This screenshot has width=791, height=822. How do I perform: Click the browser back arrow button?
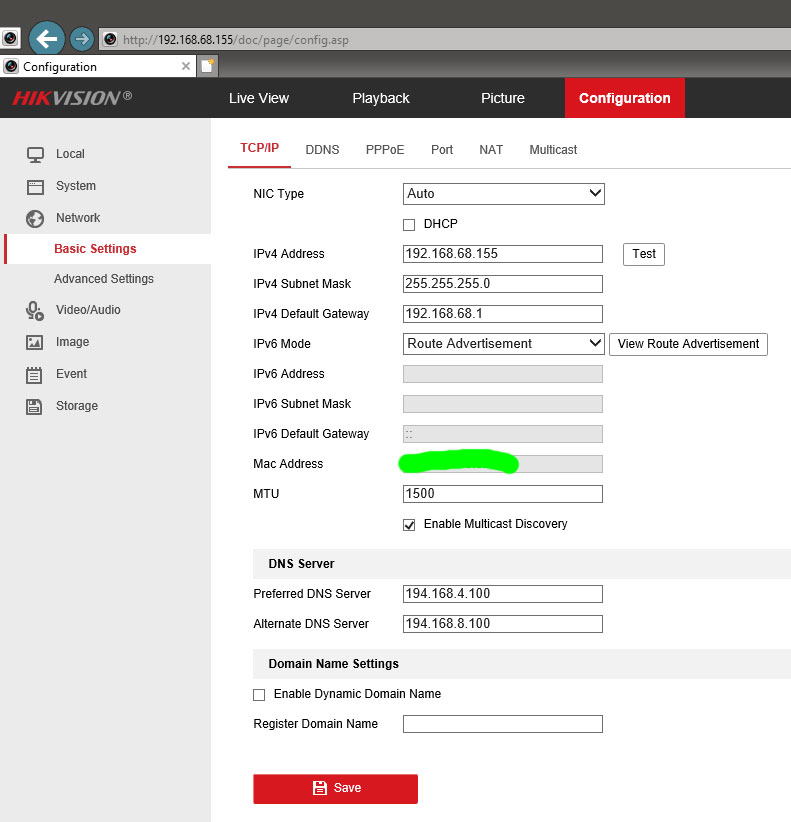(47, 38)
